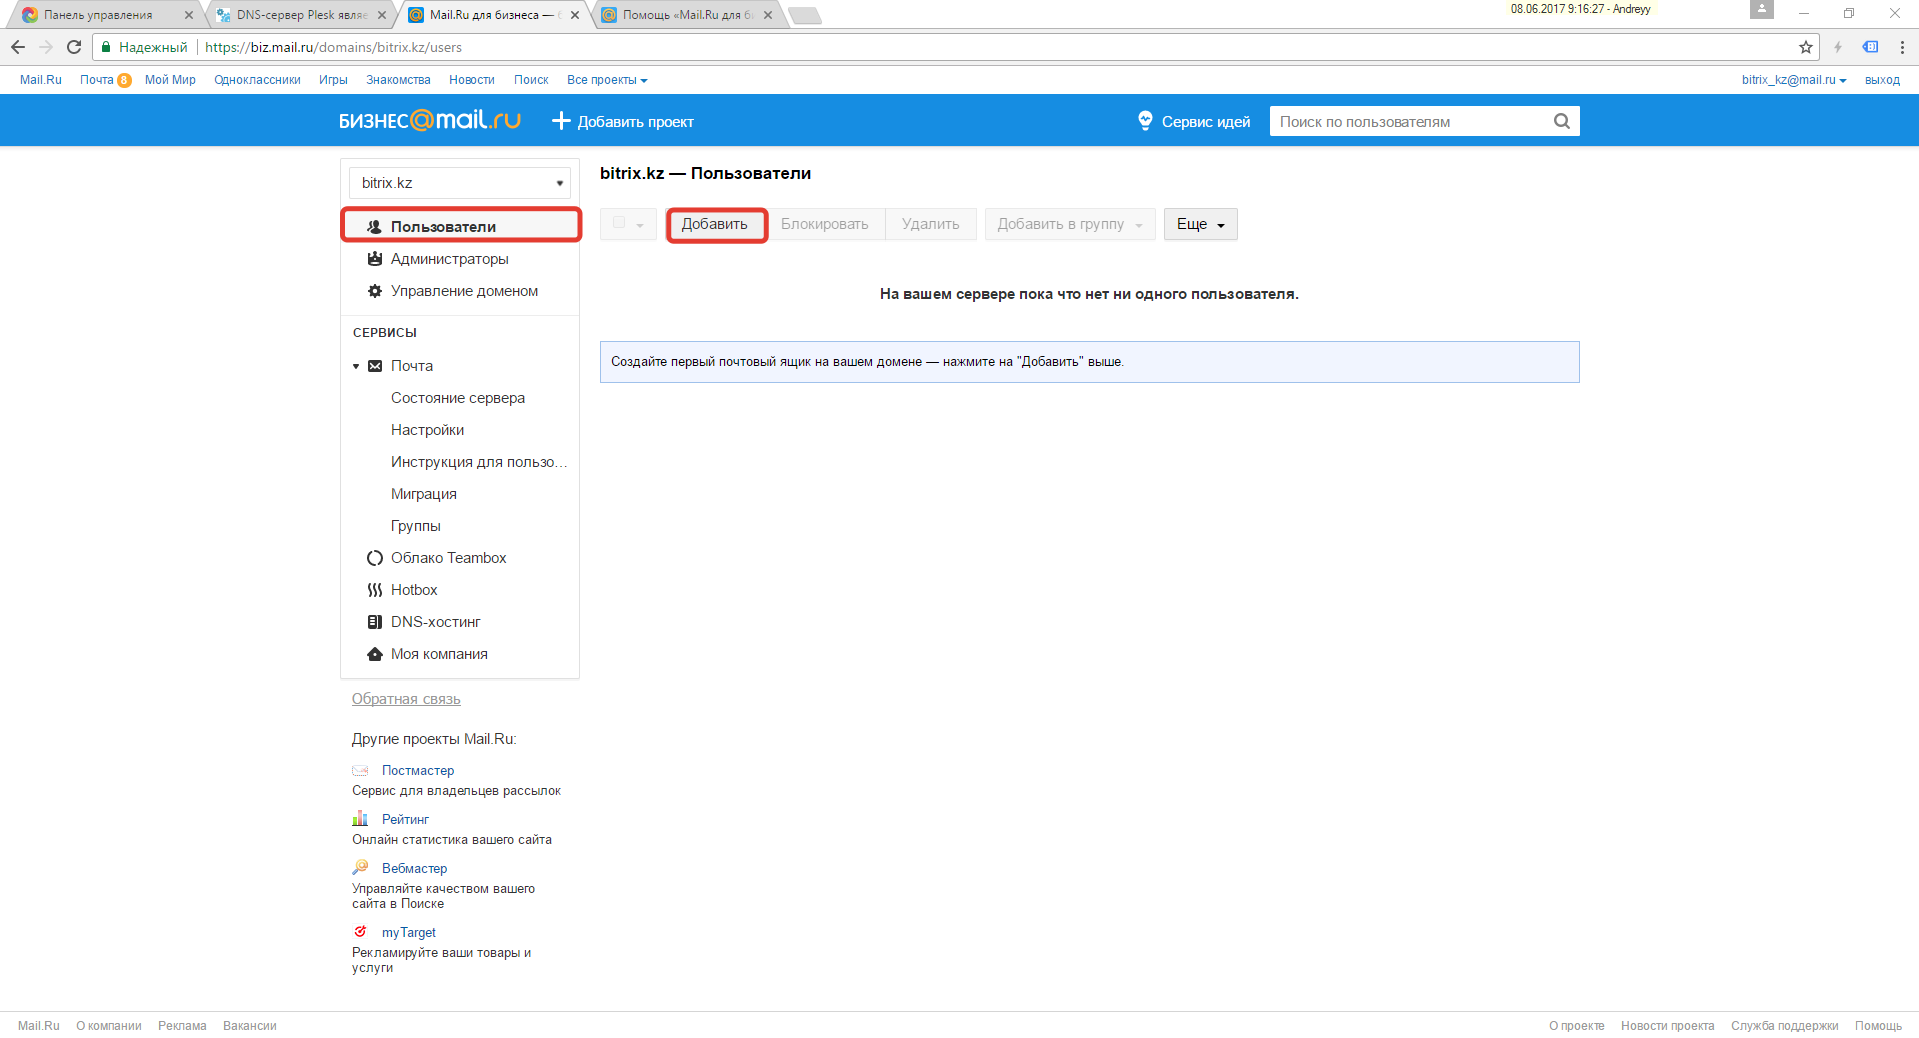Open the bitrix_kz@mail.ru account dropdown
1919x1038 pixels.
coord(1793,80)
